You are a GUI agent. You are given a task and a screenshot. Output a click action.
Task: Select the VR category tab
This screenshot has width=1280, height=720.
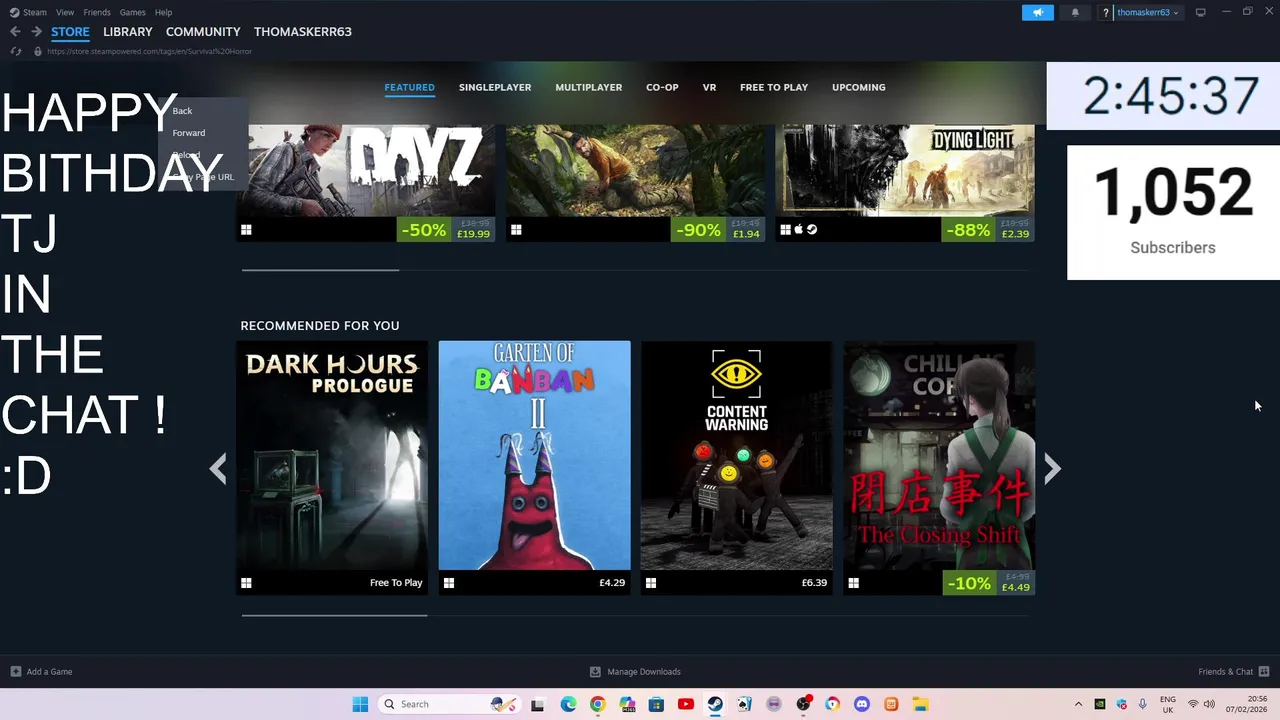(x=709, y=87)
